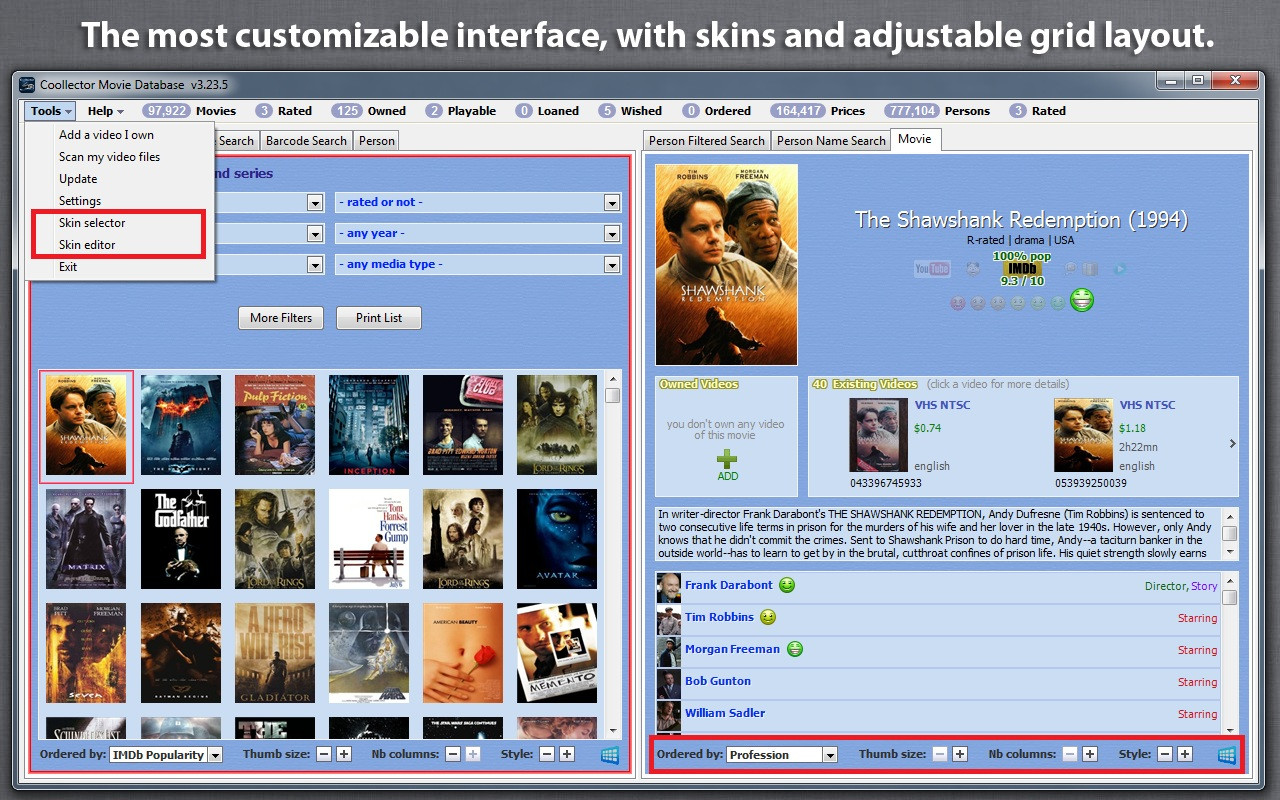The height and width of the screenshot is (800, 1280).
Task: Open the YouTube trailer icon for Shawshank
Action: [932, 268]
